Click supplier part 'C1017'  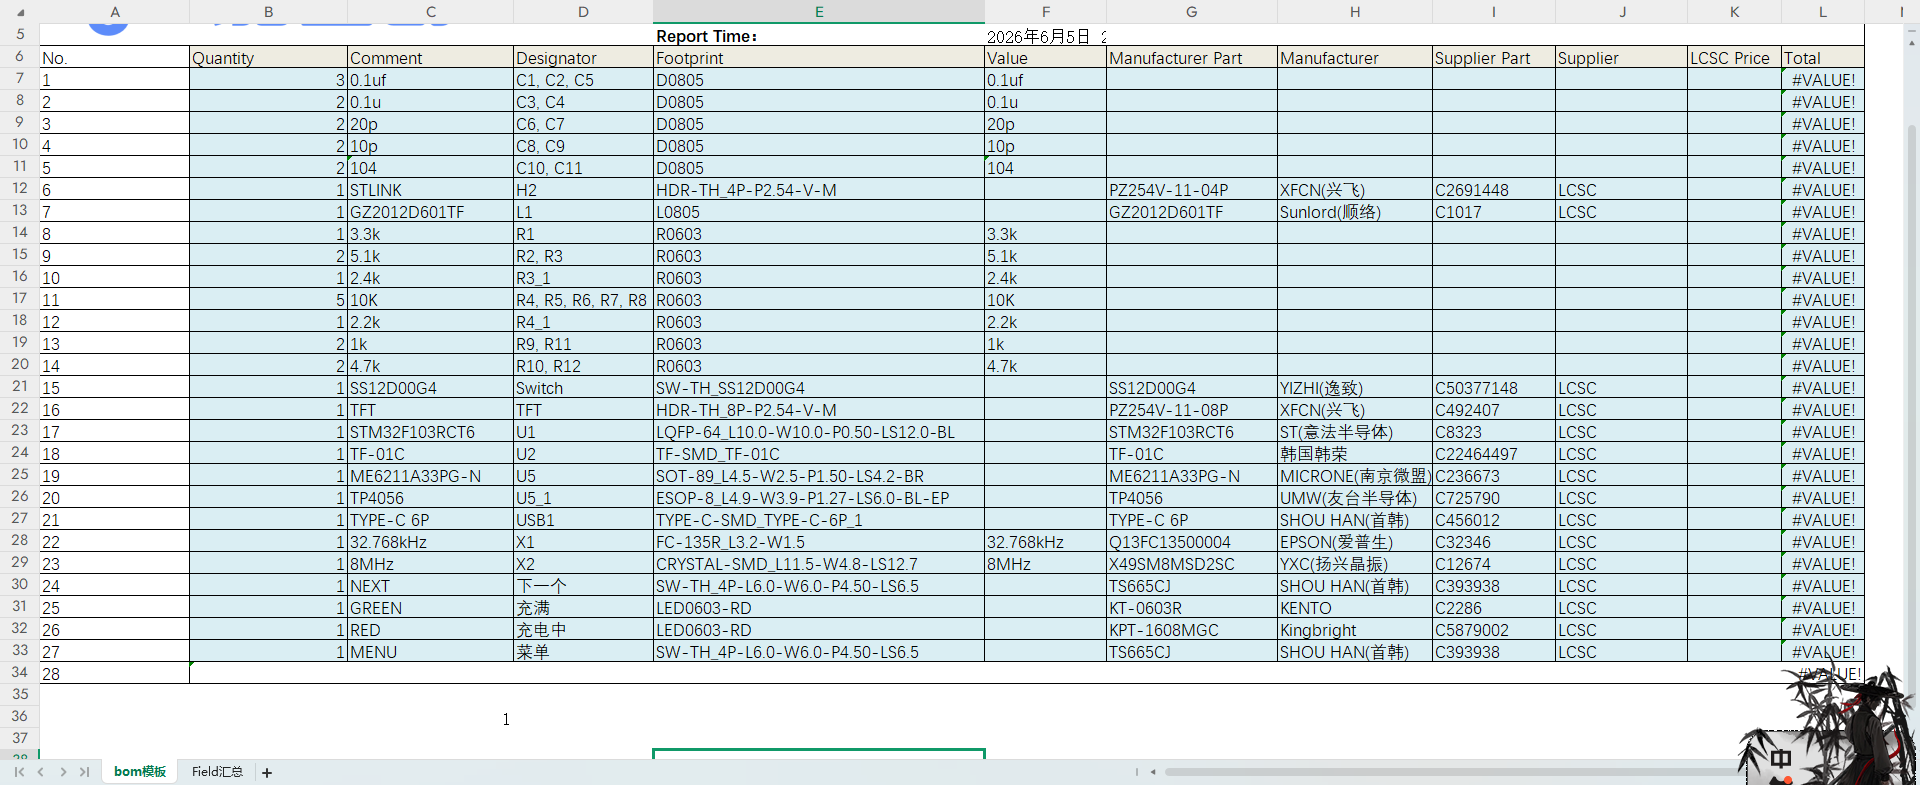1494,212
